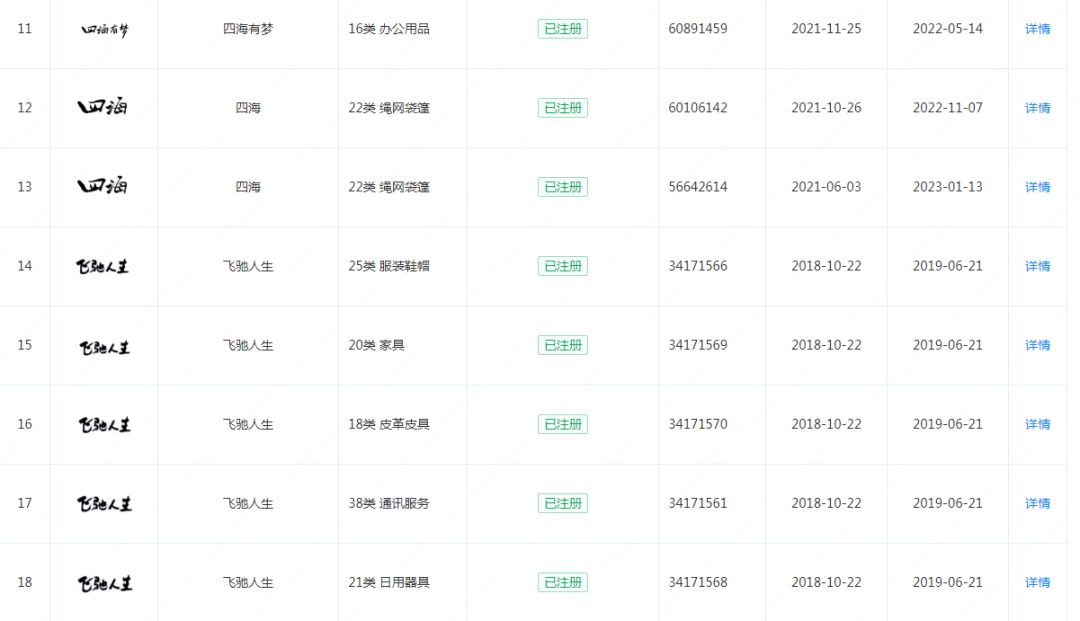Click the 四海 logo image in row 12
This screenshot has height=621, width=1080.
coord(104,107)
